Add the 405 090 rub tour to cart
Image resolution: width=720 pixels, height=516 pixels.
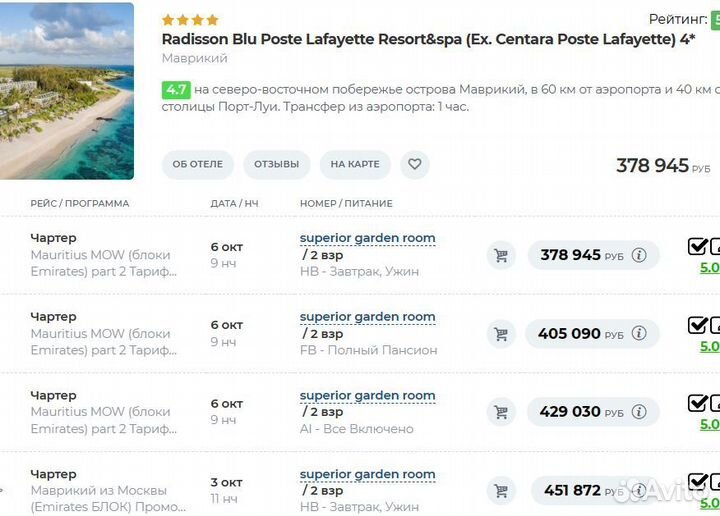point(501,334)
